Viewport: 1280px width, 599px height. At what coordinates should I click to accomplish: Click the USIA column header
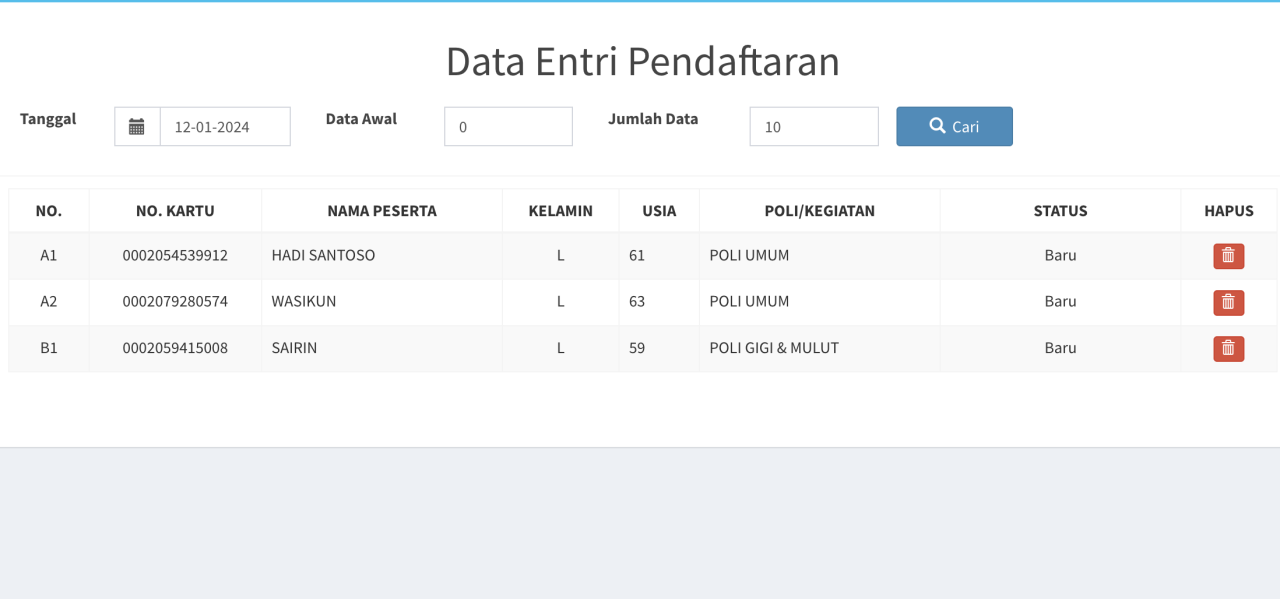659,211
